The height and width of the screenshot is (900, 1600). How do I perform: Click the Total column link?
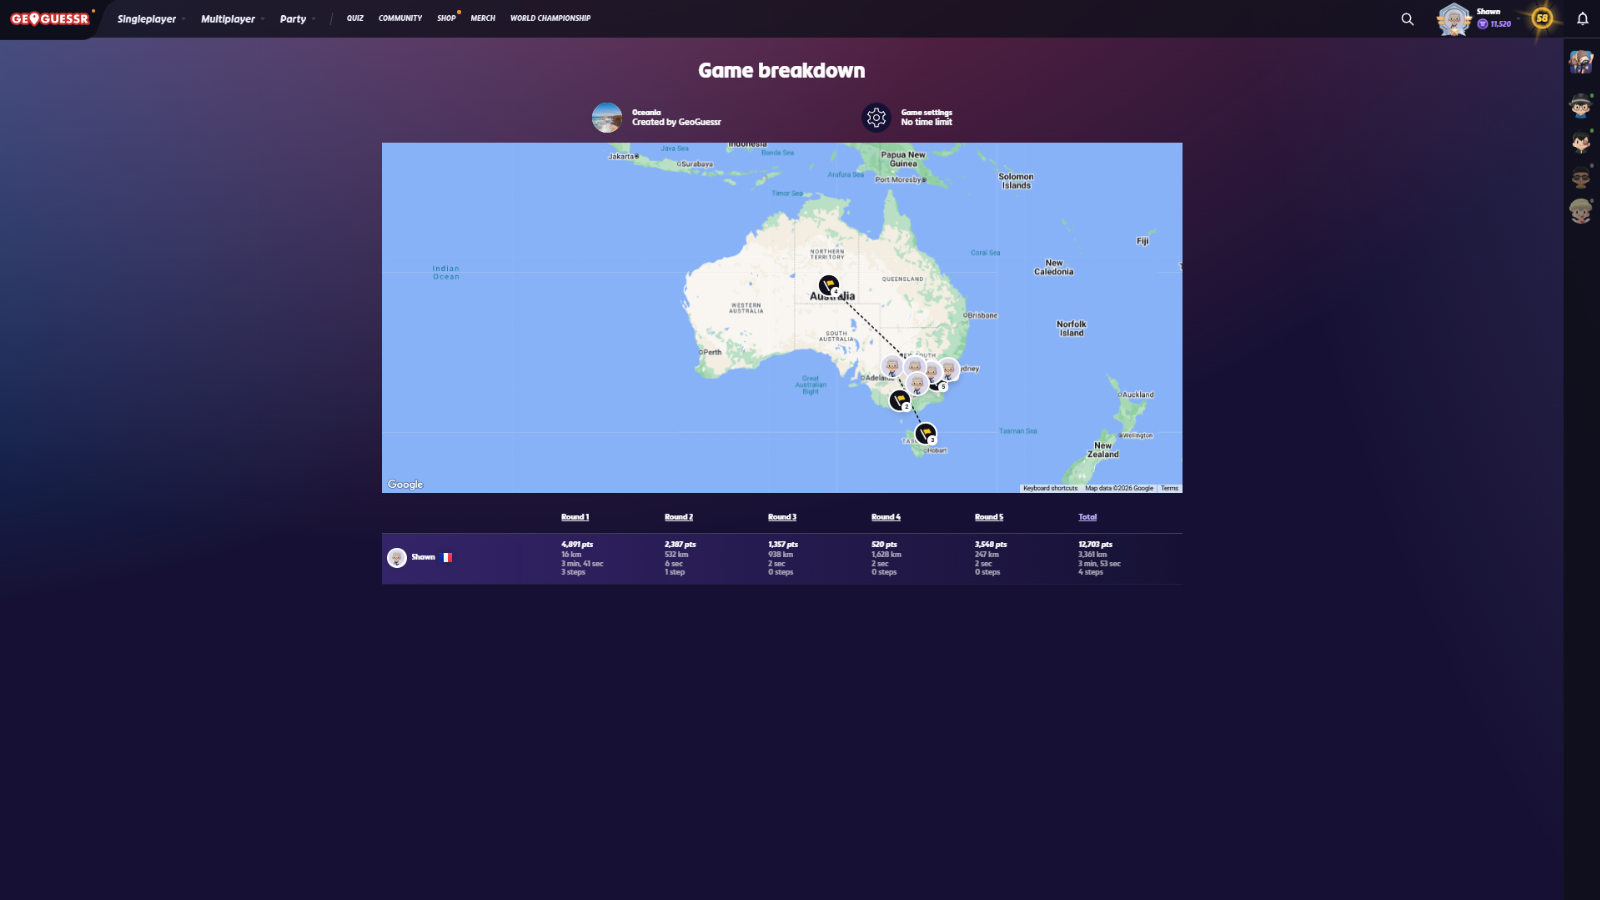pyautogui.click(x=1087, y=517)
